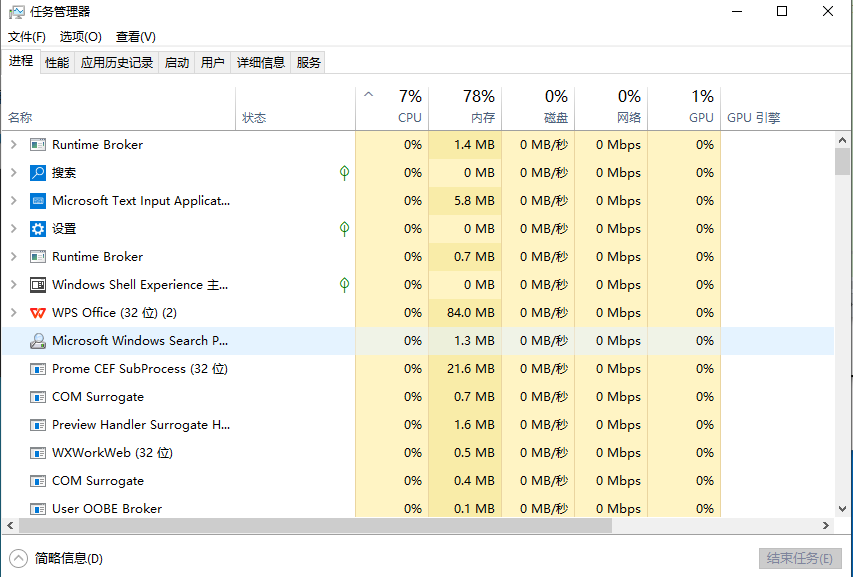Expand the Microsoft Text Input Application row
This screenshot has height=577, width=853.
13,201
